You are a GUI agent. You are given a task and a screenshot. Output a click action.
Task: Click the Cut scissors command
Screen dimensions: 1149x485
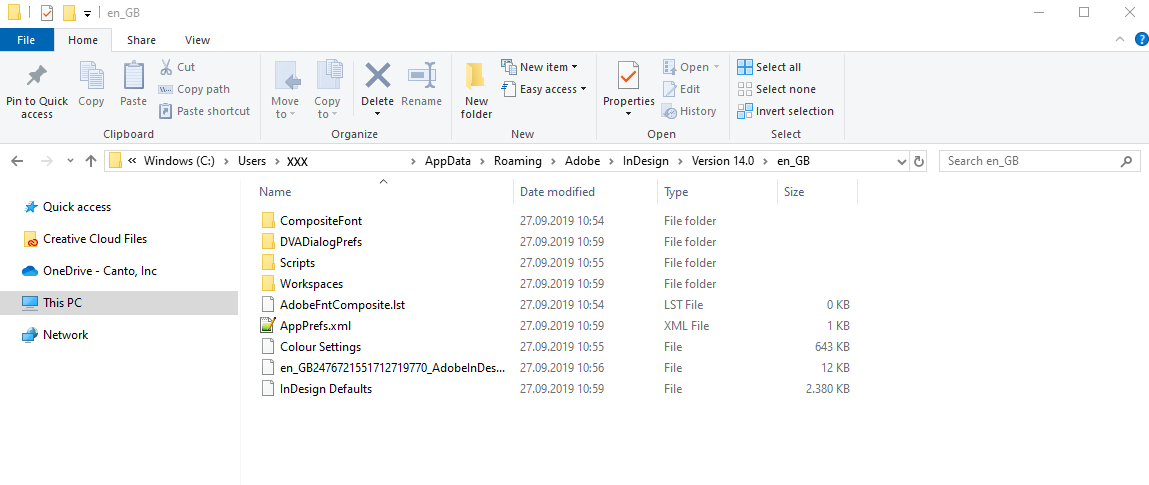(x=177, y=67)
